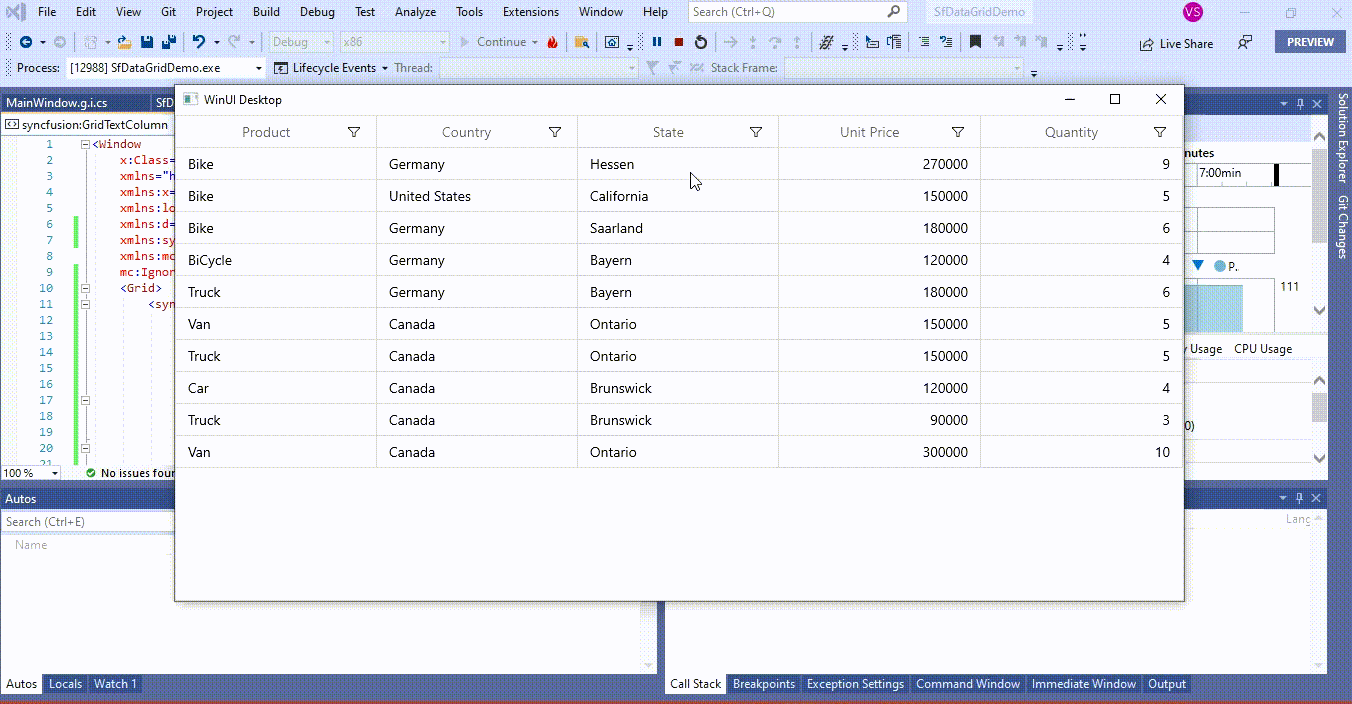Click the Hot Reload flame icon
Image resolution: width=1352 pixels, height=704 pixels.
tap(552, 42)
